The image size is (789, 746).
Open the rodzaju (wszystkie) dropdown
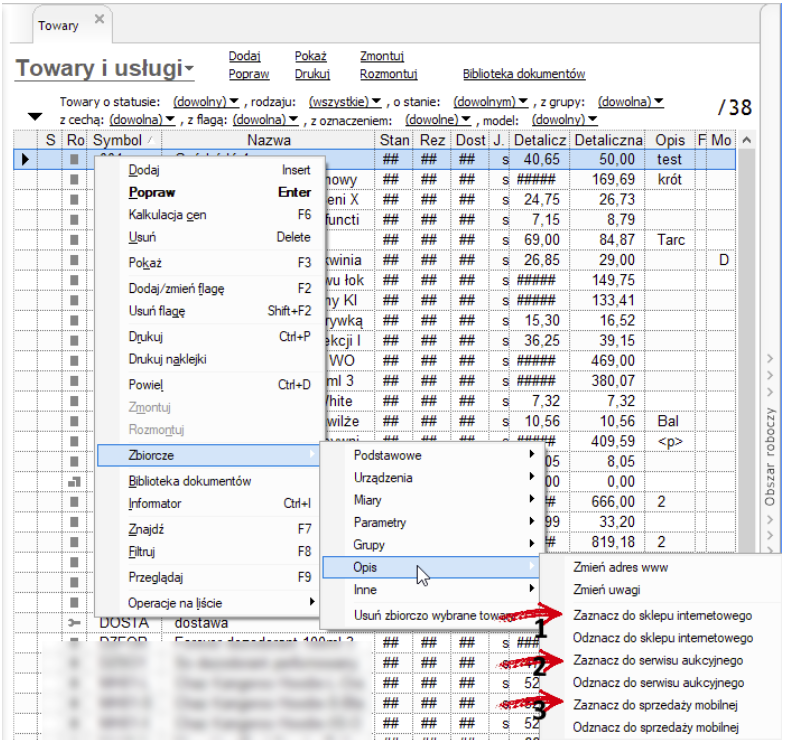tap(345, 102)
